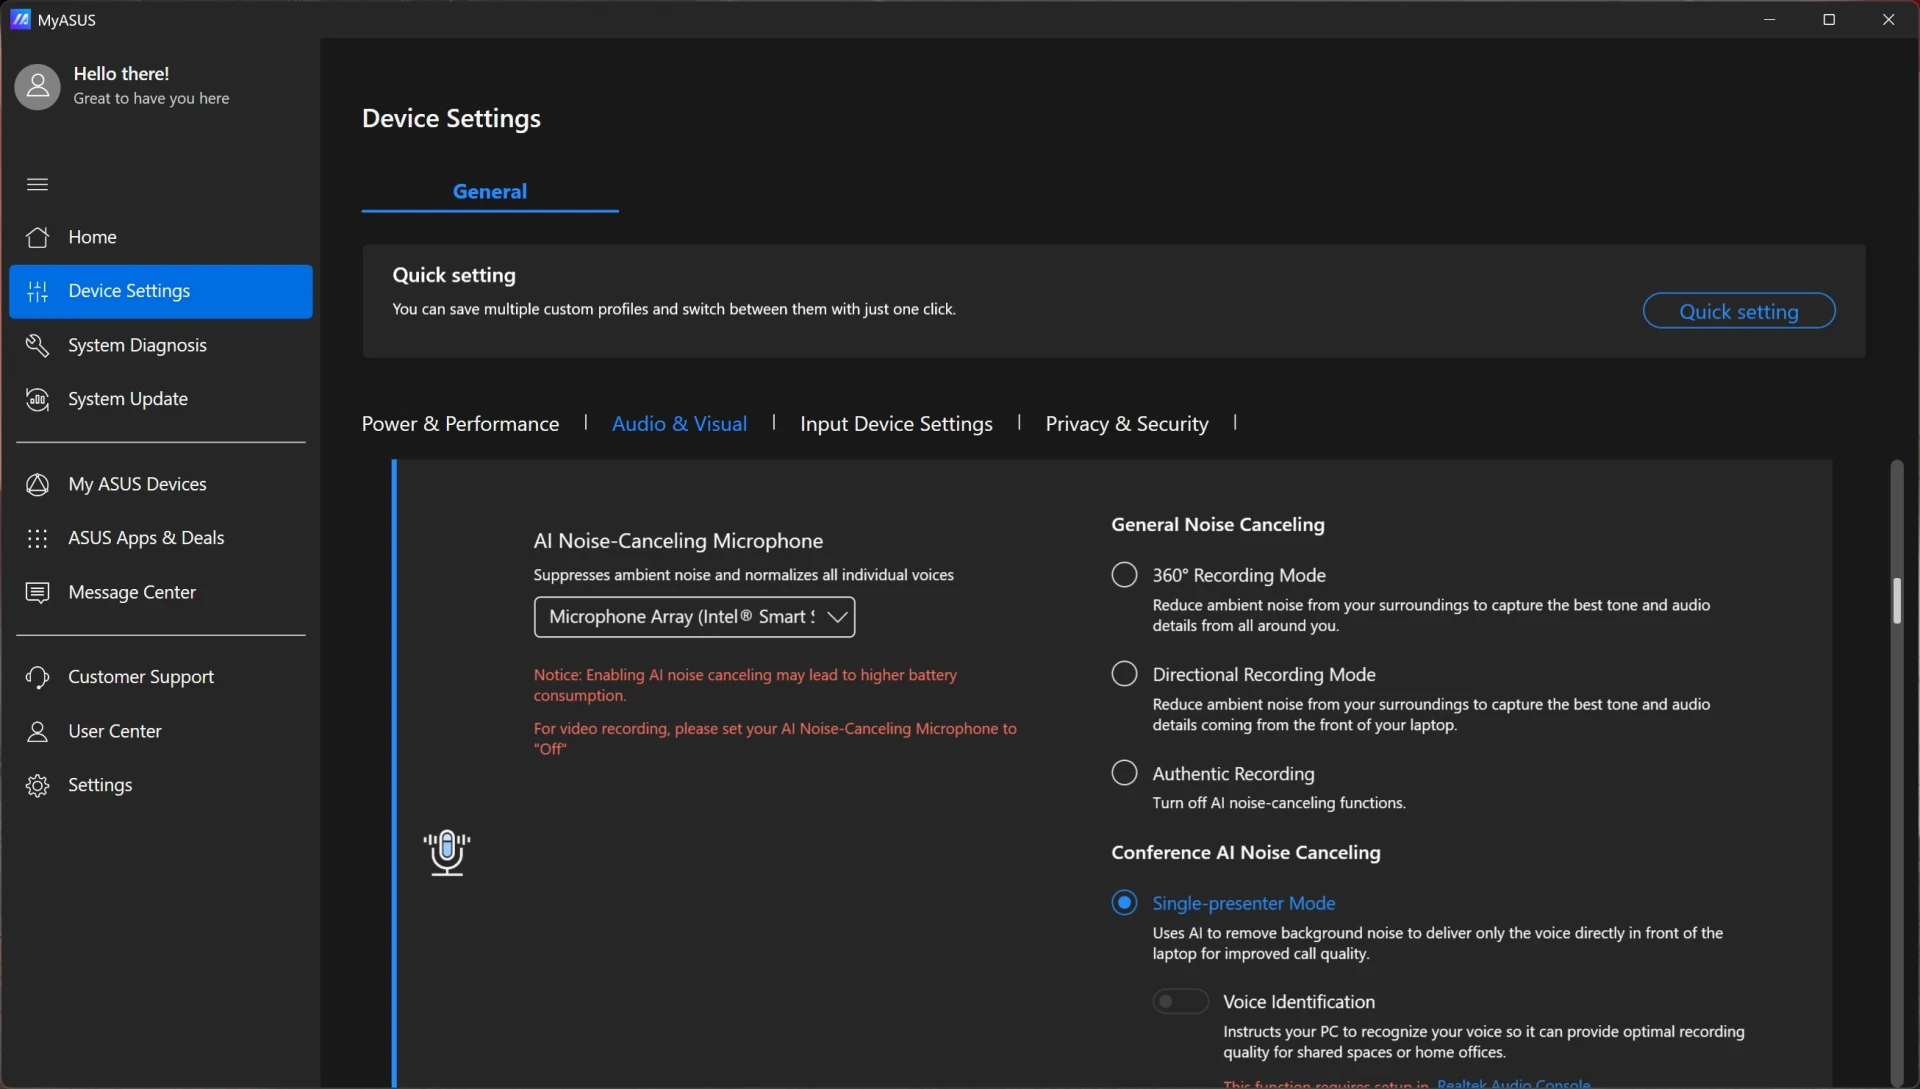Click the AI Noise-Canceling Microphone heading

[x=678, y=541]
